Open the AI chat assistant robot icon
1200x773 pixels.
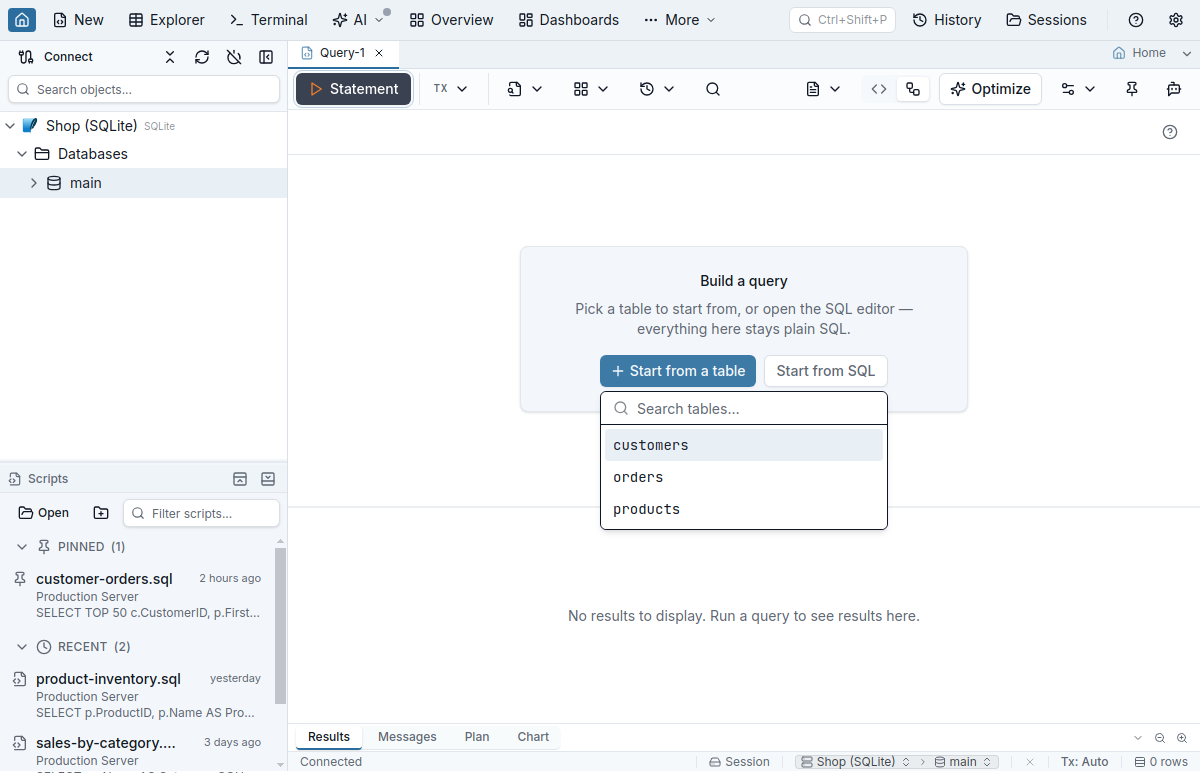pyautogui.click(x=1174, y=89)
